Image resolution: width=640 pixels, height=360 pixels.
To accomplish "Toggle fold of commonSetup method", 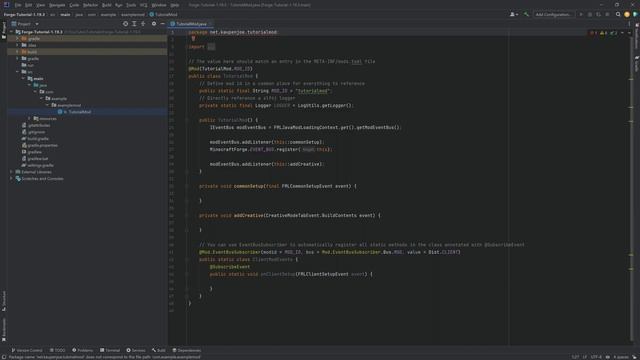I will (x=187, y=186).
